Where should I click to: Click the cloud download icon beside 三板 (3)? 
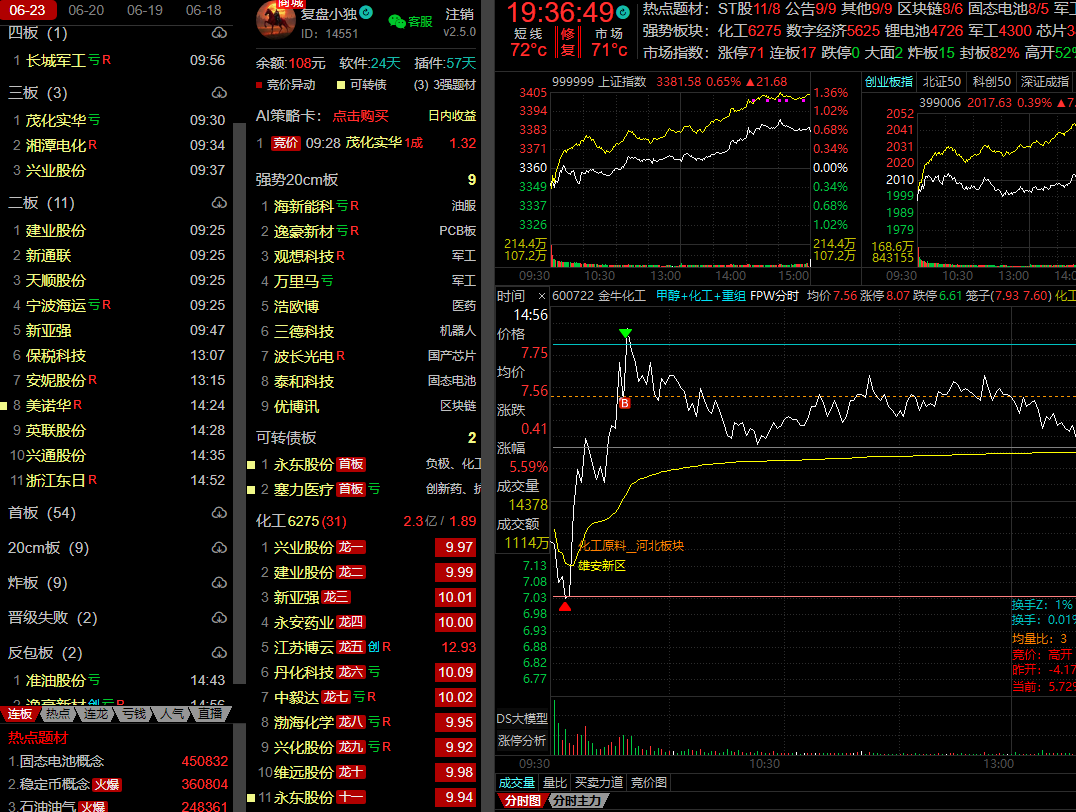coord(219,92)
